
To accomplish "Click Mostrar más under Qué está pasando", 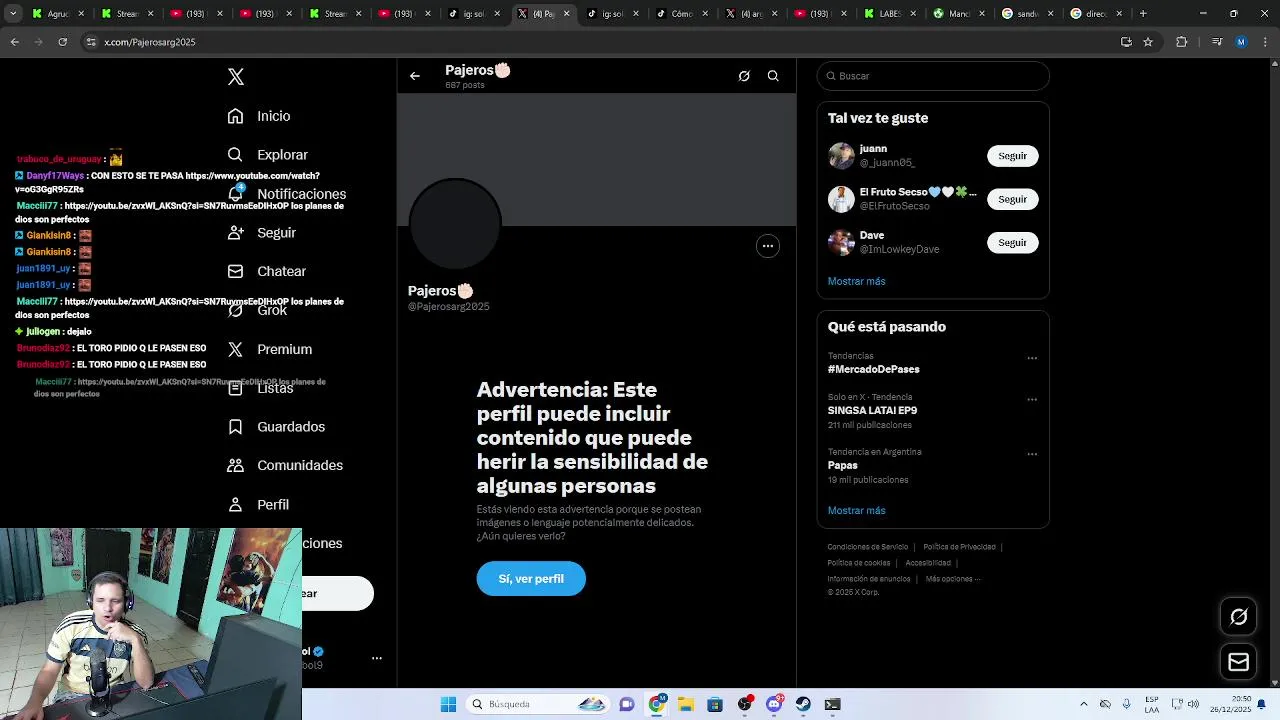I will pyautogui.click(x=856, y=511).
